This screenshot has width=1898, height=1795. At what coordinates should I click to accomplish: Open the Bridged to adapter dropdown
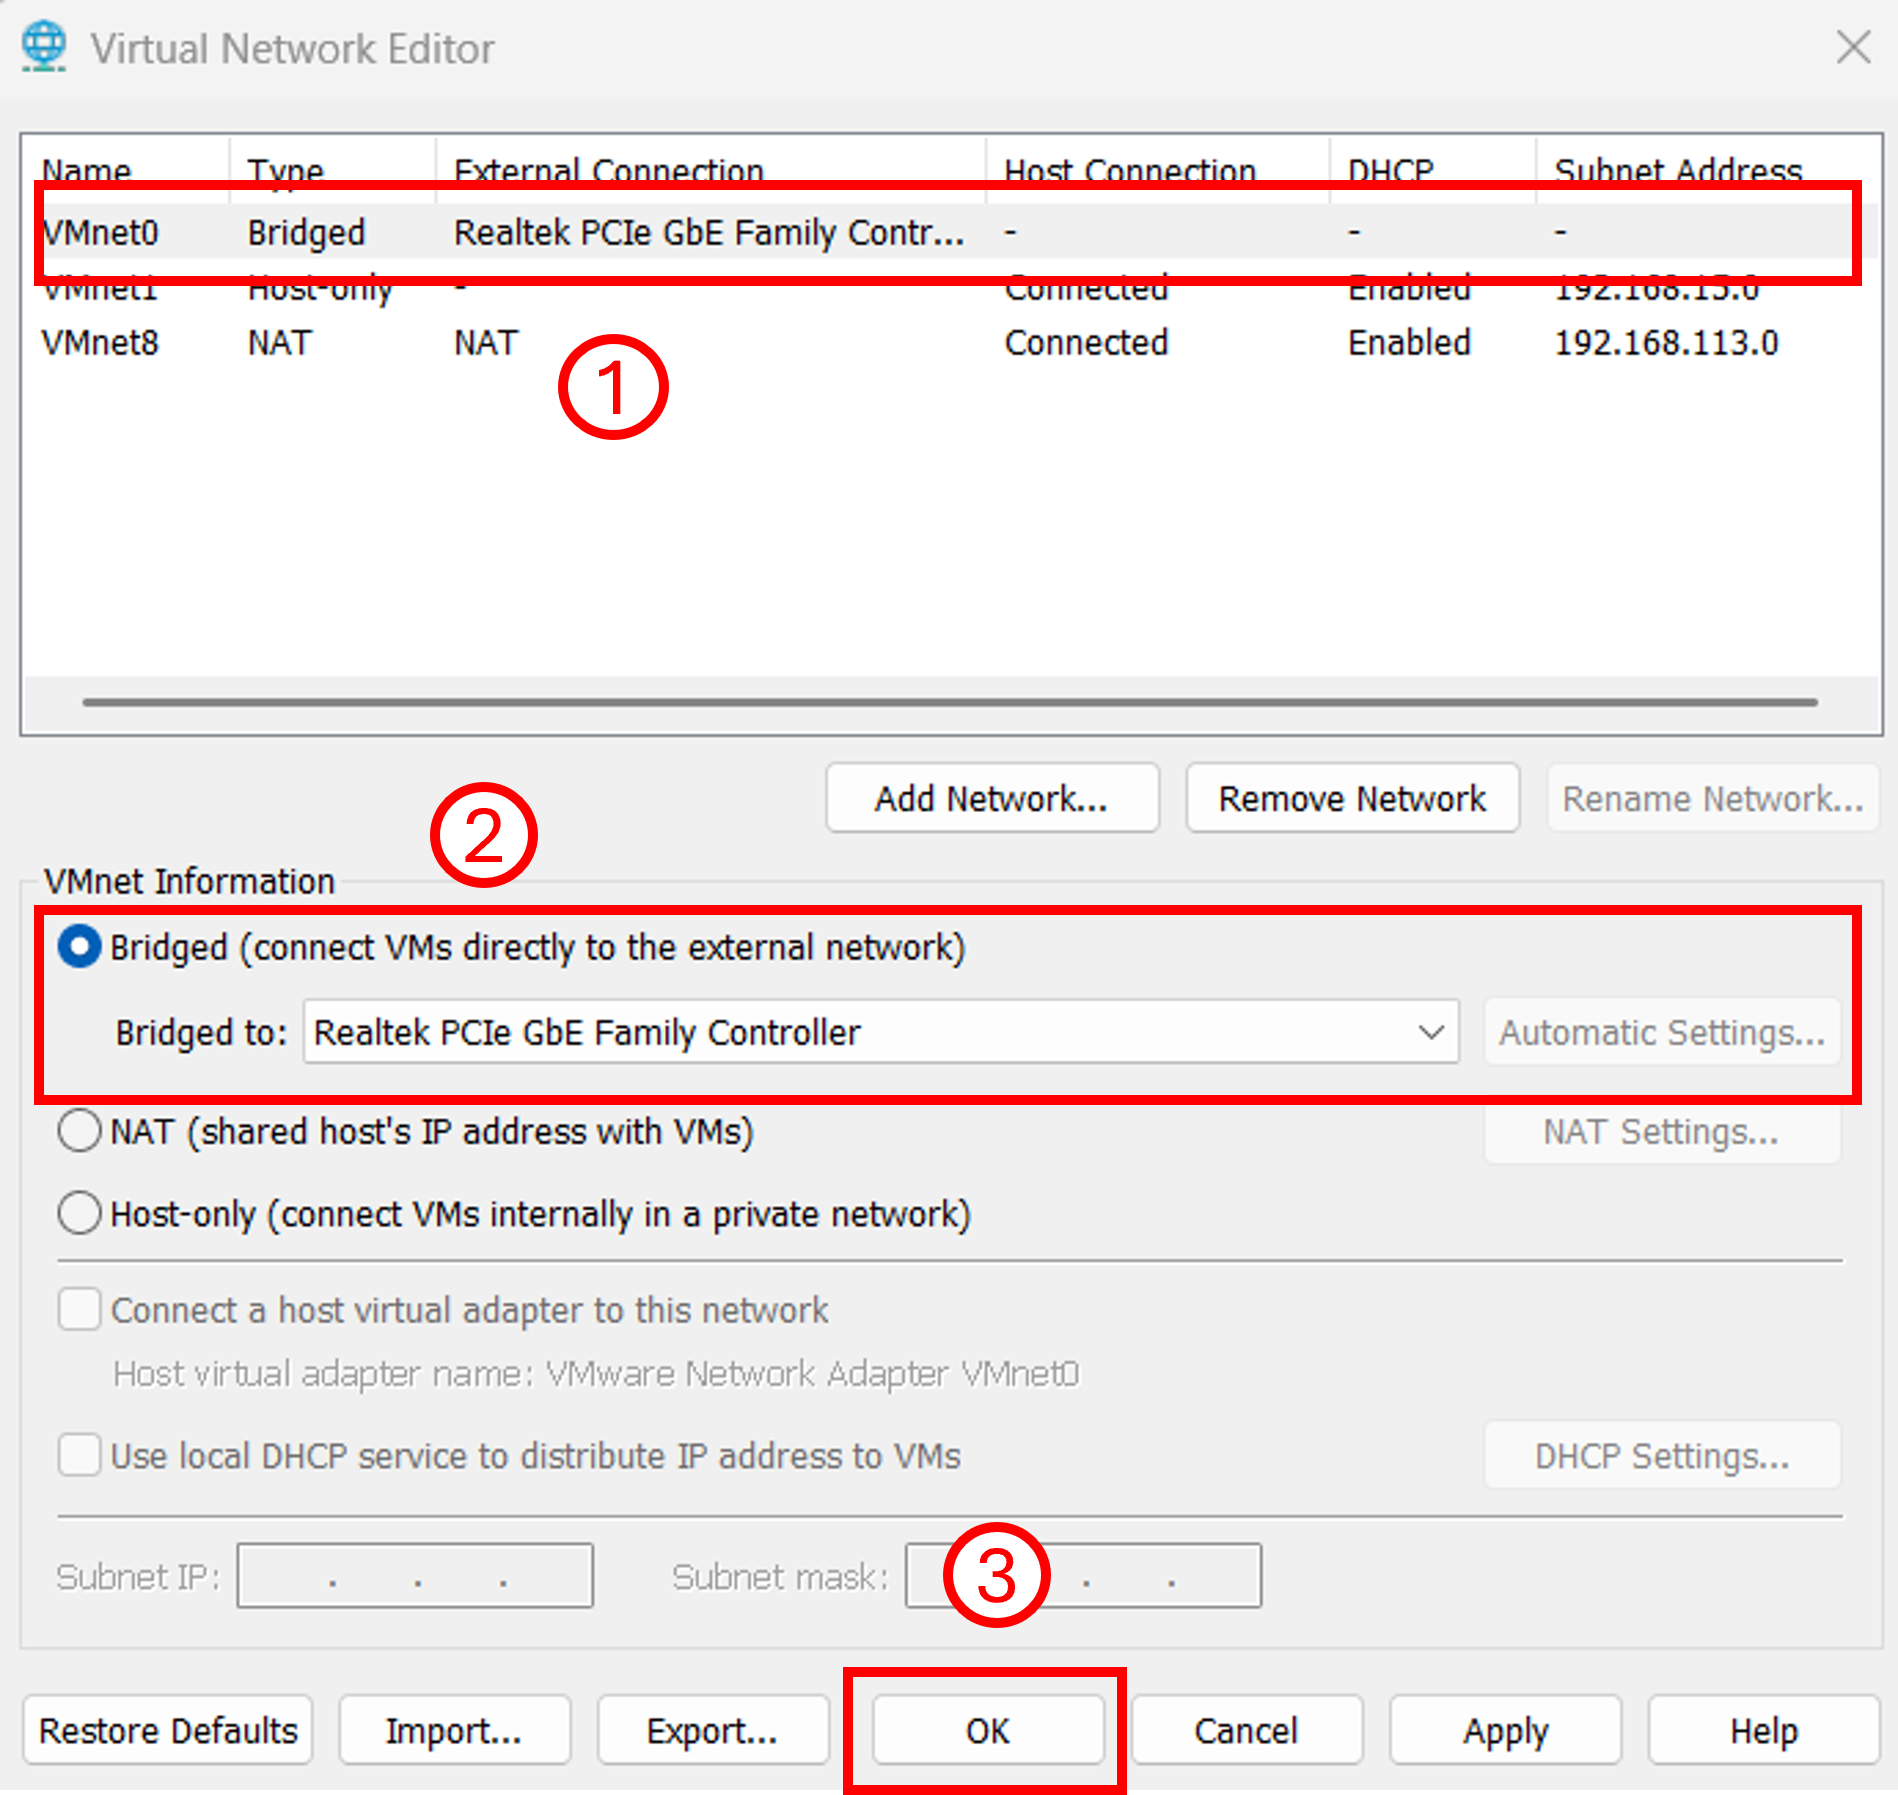tap(881, 1031)
